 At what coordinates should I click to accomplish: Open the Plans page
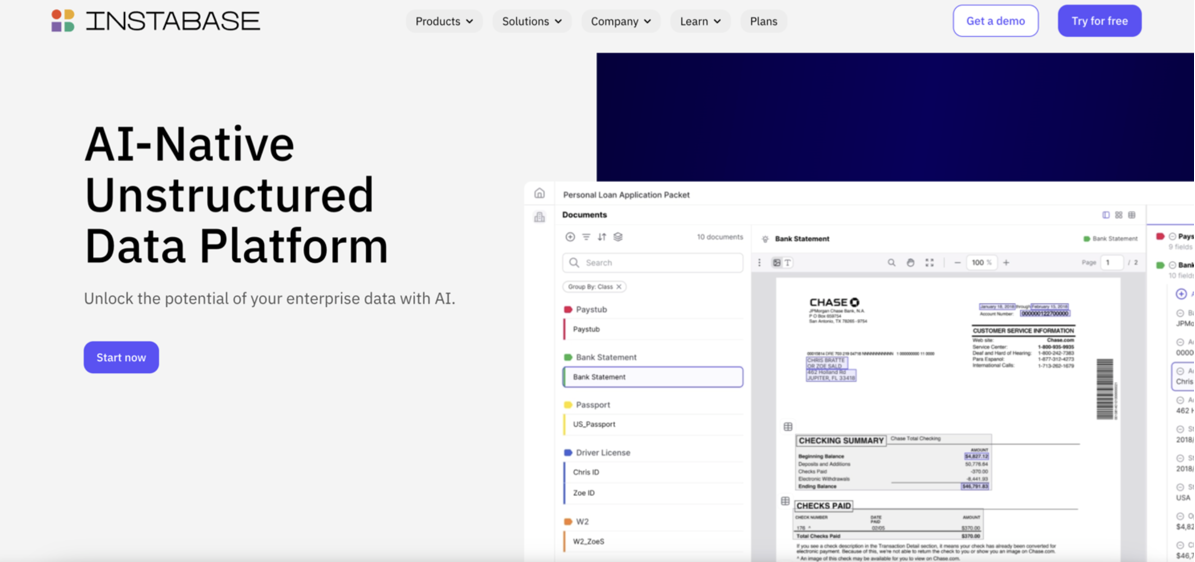764,21
